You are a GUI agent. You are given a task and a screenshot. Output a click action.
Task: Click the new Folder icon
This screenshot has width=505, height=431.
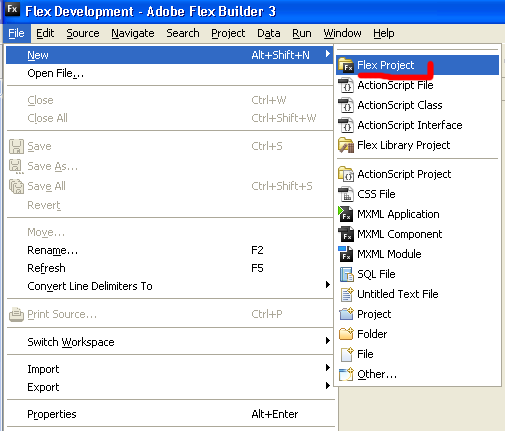[346, 334]
